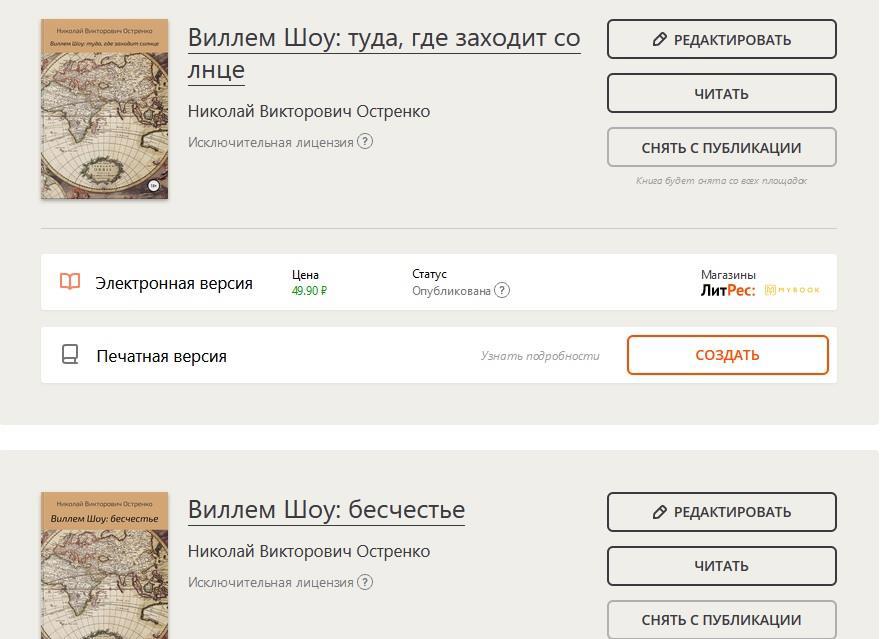Open title link Виллем Шоу: туда, где заходит солнце
Viewport: 883px width, 639px height.
383,53
